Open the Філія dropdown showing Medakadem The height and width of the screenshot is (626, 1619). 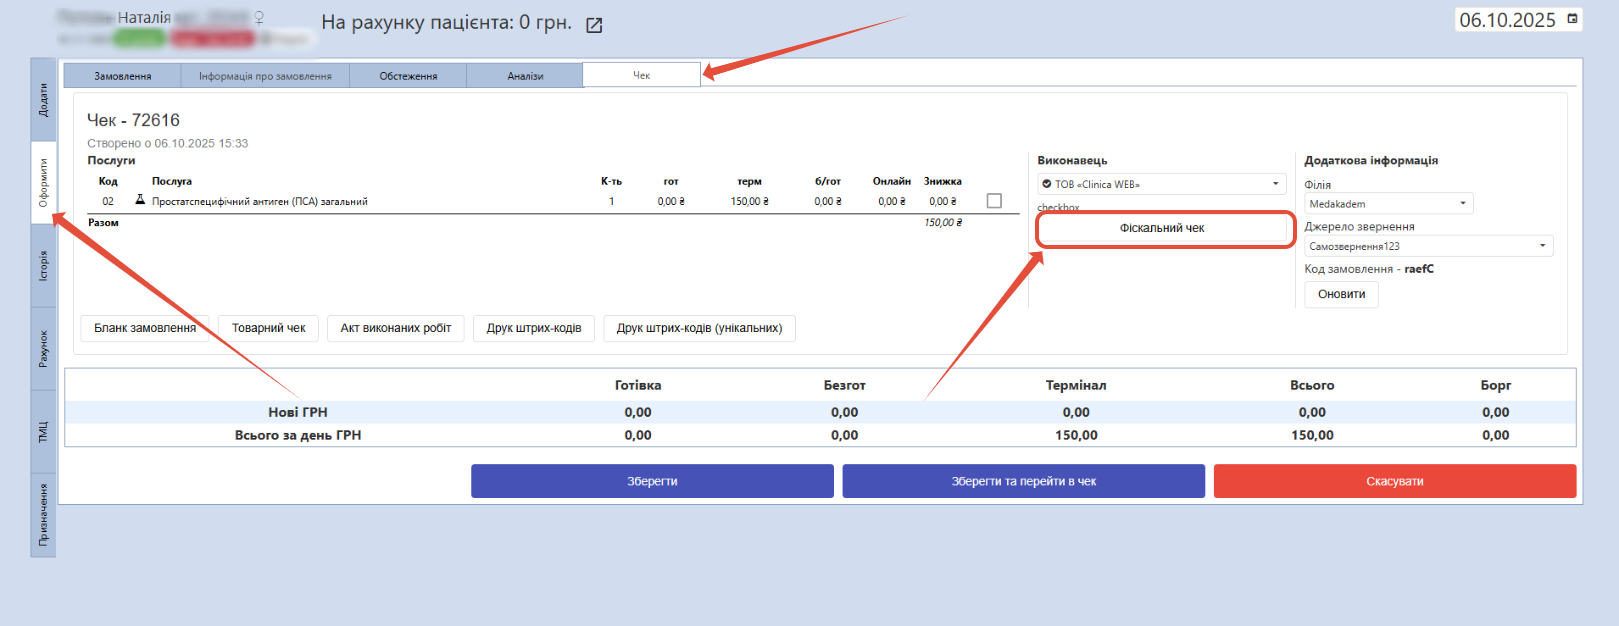(x=1388, y=204)
